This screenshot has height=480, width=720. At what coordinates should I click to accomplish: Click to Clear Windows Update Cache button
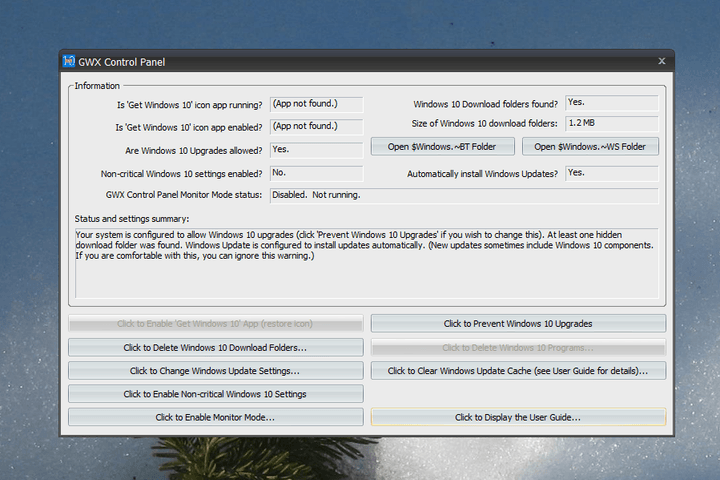(x=518, y=371)
